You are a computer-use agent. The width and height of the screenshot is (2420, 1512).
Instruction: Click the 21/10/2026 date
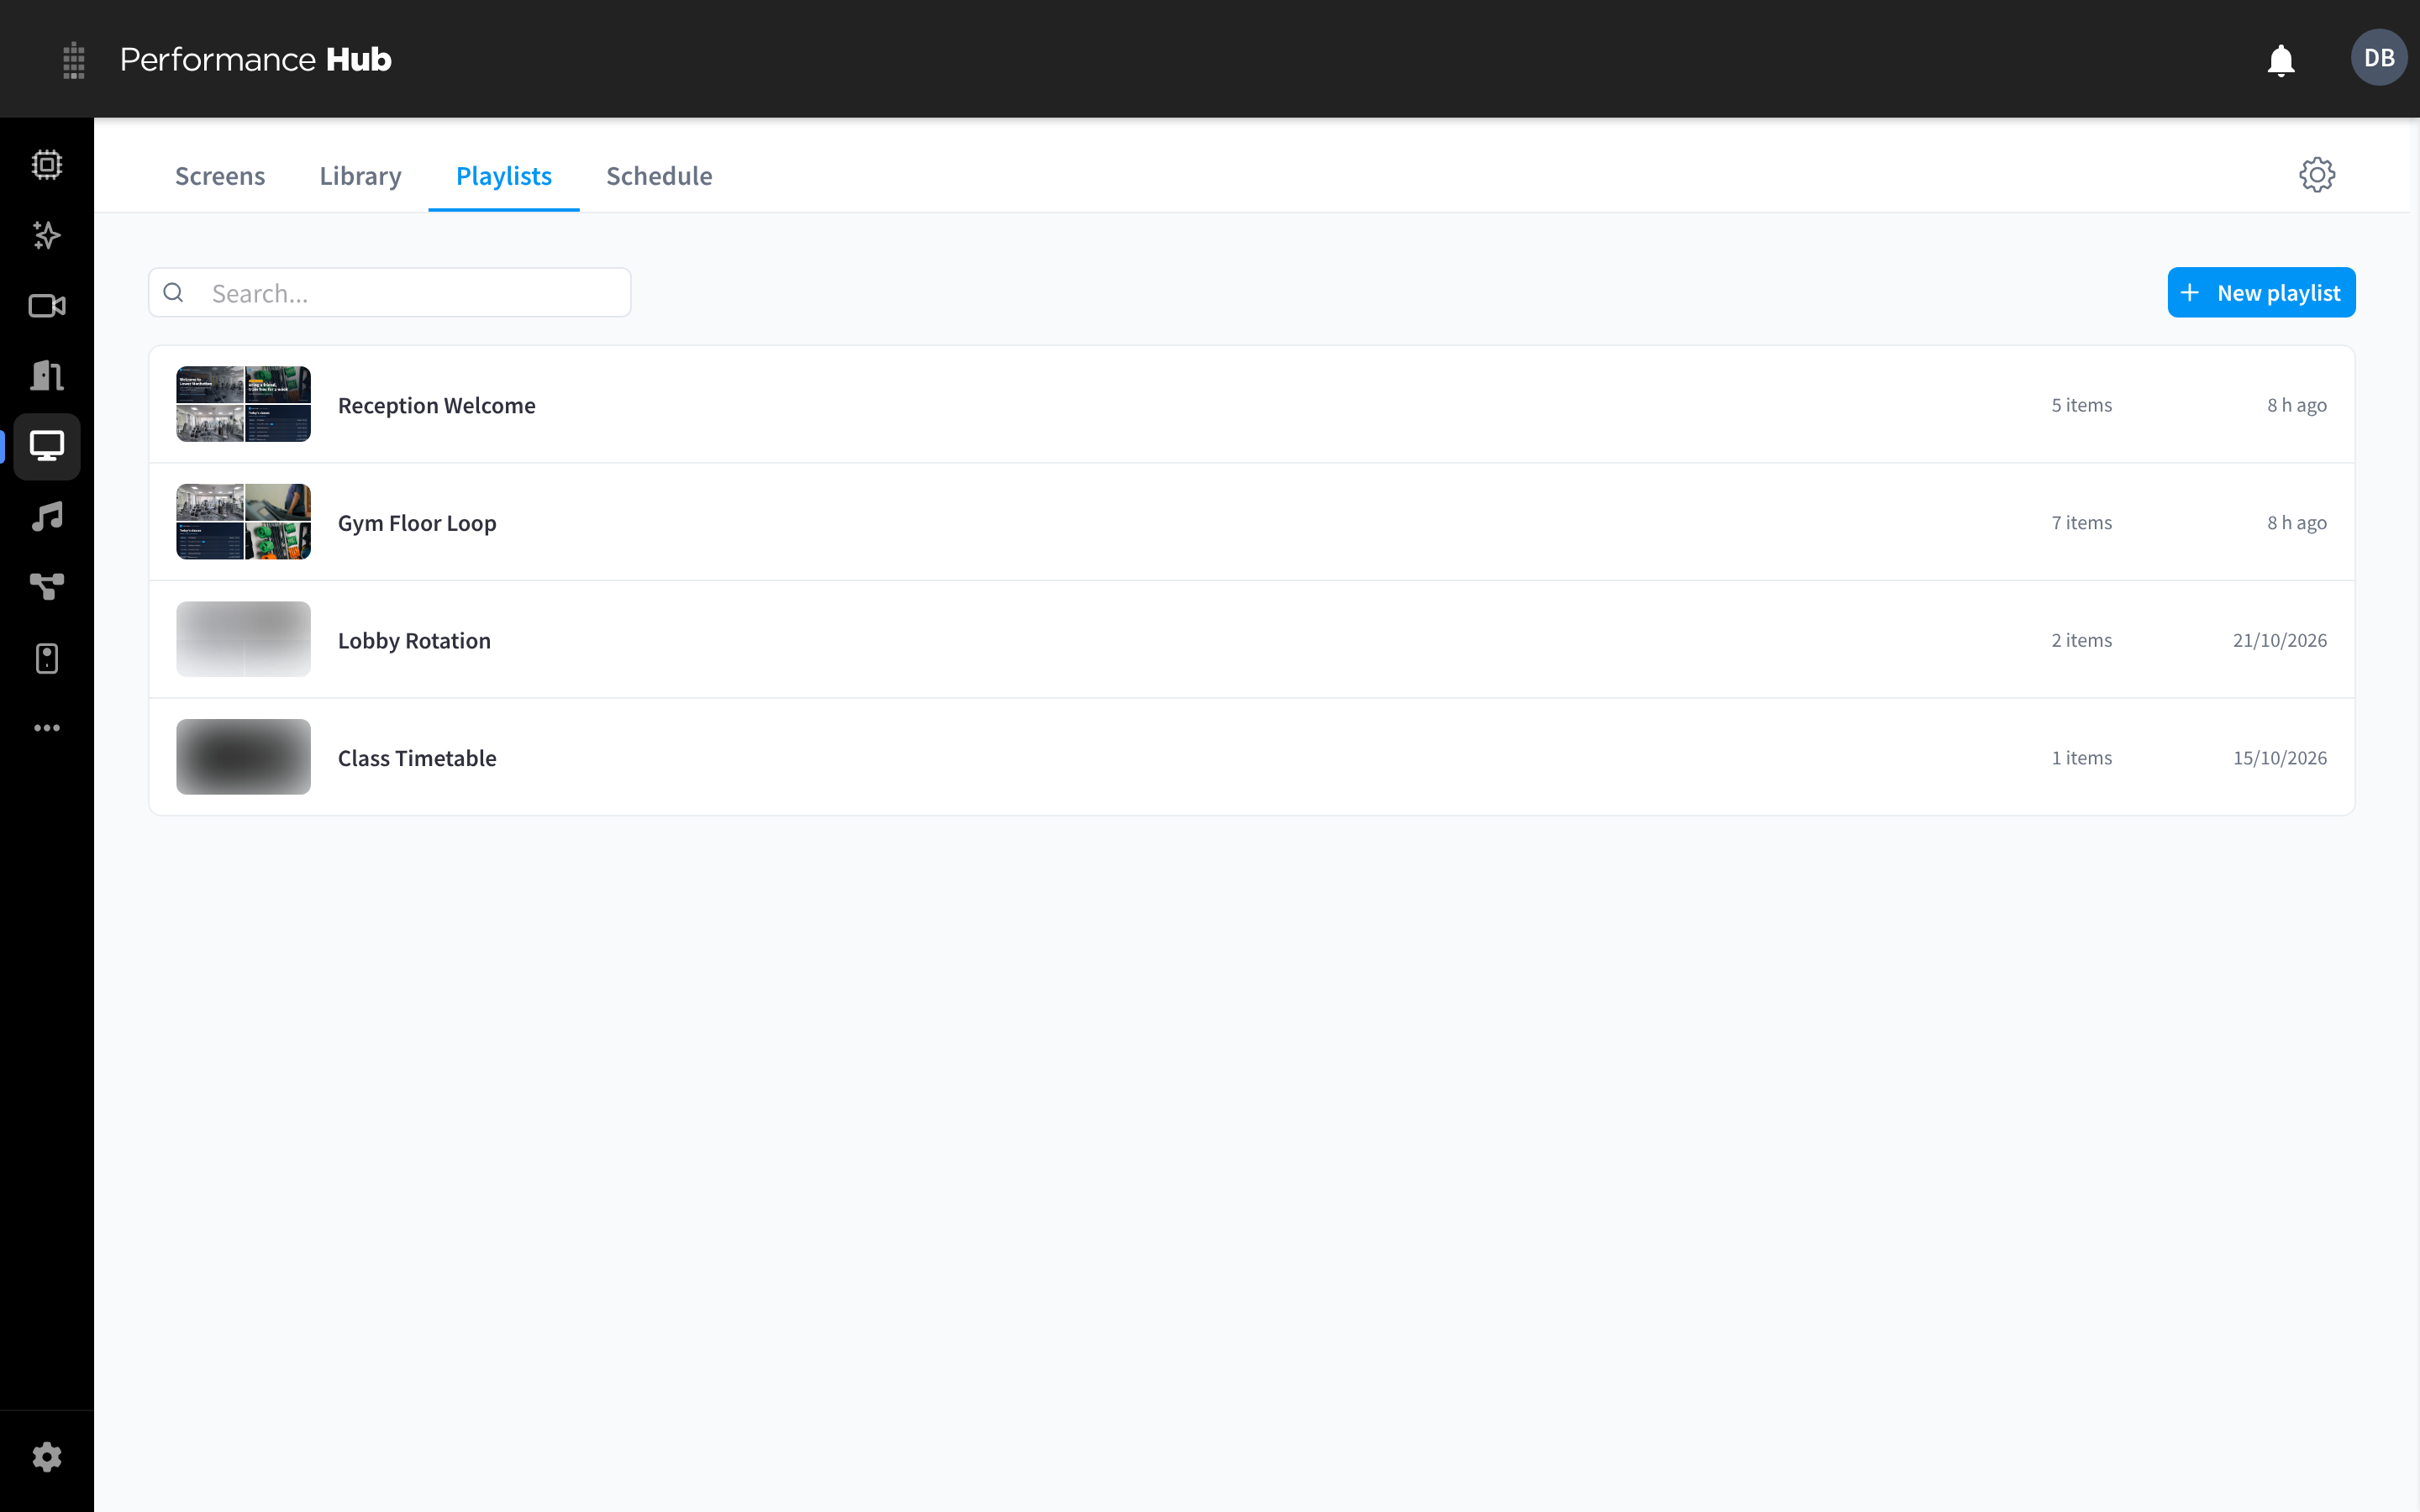(2280, 640)
